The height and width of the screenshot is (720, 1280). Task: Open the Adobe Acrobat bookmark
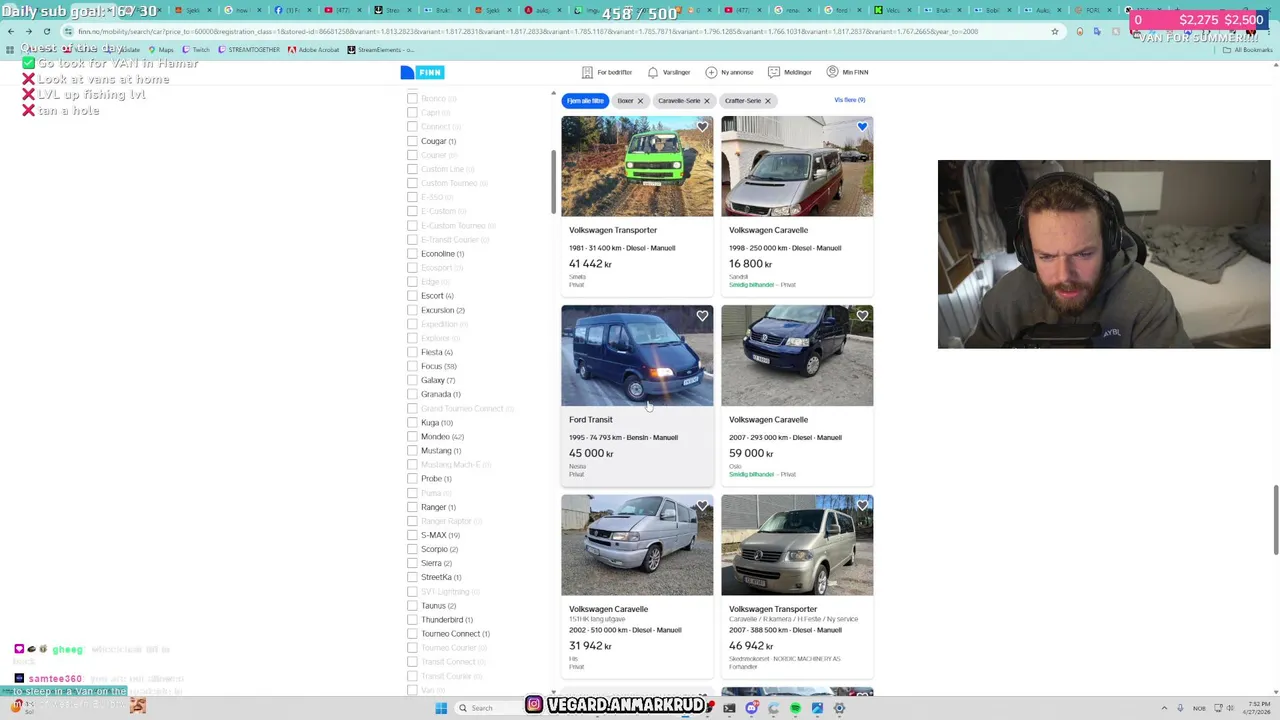click(x=314, y=50)
